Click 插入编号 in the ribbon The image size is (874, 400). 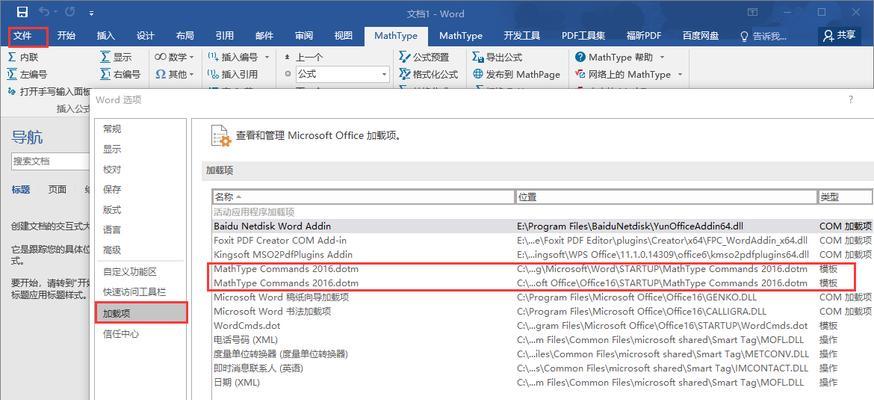coord(232,57)
